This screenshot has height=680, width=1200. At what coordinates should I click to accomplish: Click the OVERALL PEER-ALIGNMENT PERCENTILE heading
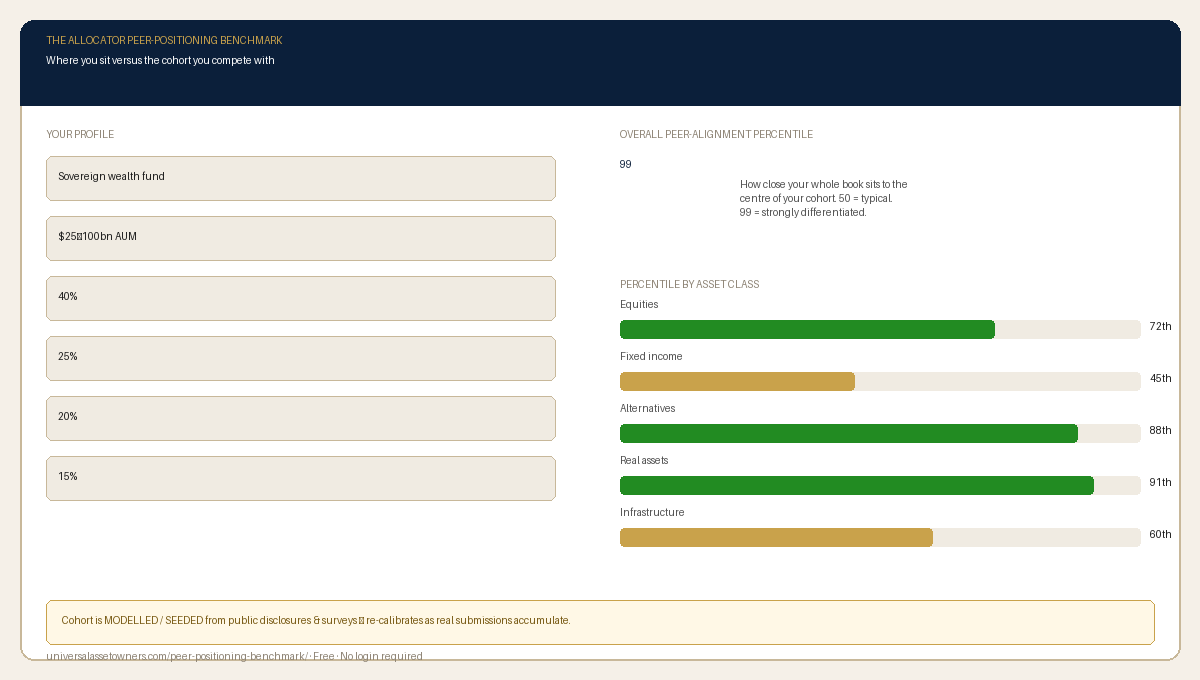[716, 135]
